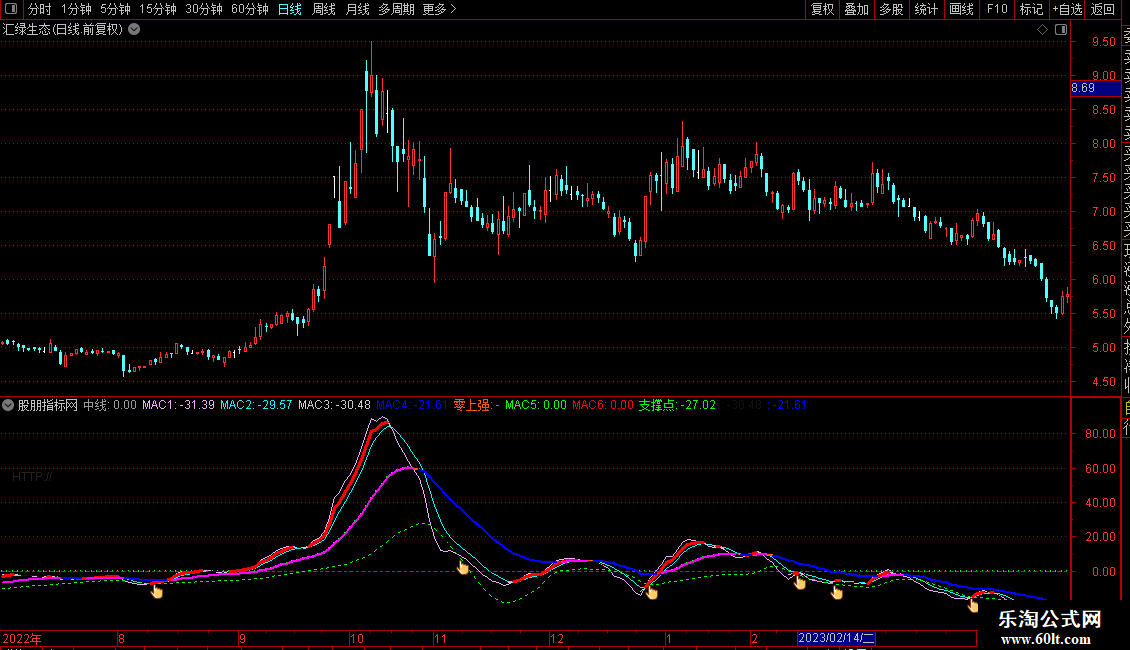Select the 30分钟 period tab
This screenshot has height=650, width=1130.
[x=204, y=9]
